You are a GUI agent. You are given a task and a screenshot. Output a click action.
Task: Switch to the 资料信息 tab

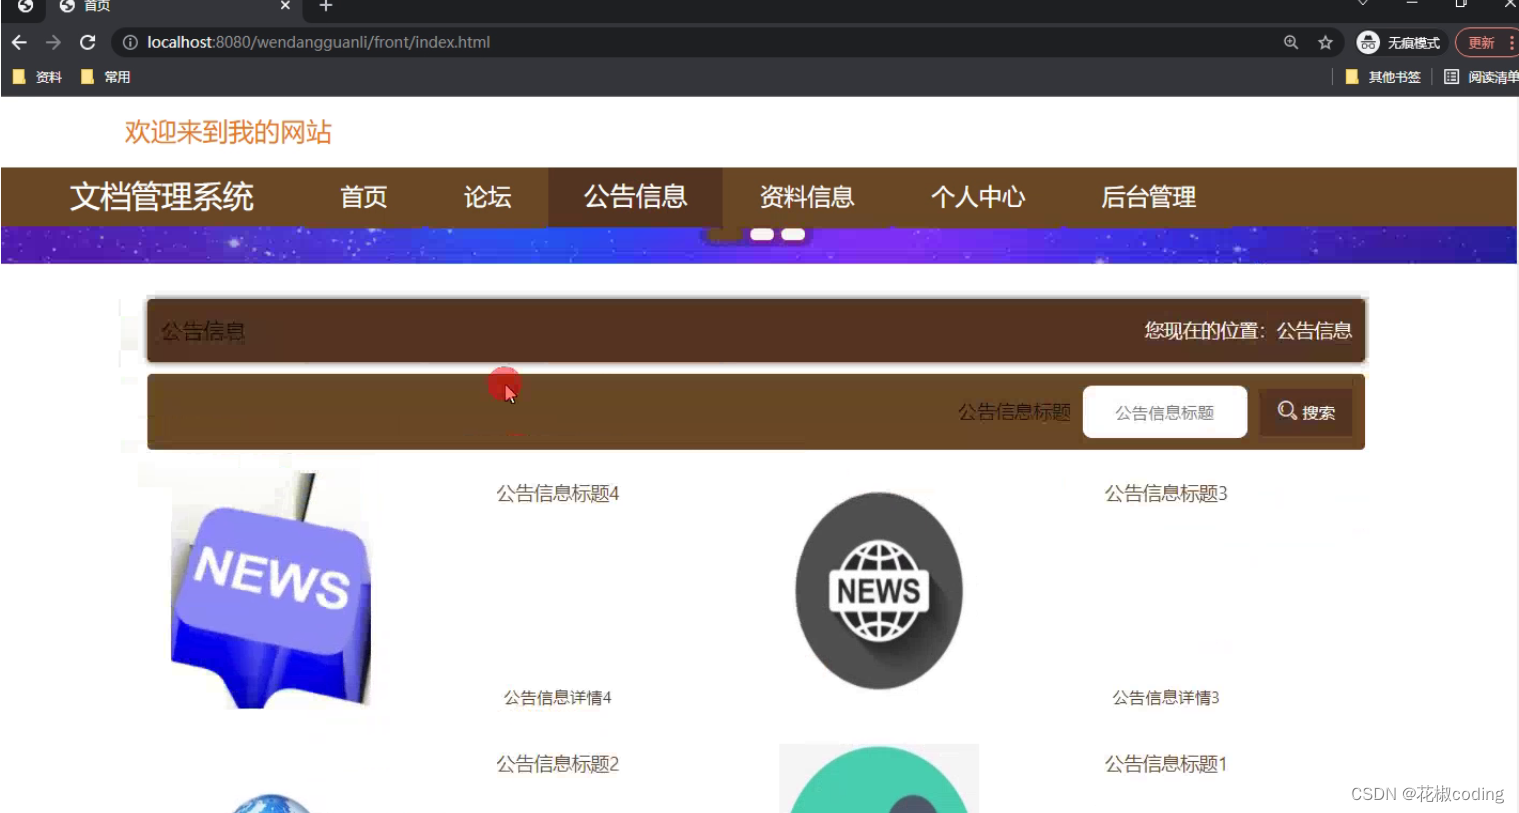pos(807,197)
